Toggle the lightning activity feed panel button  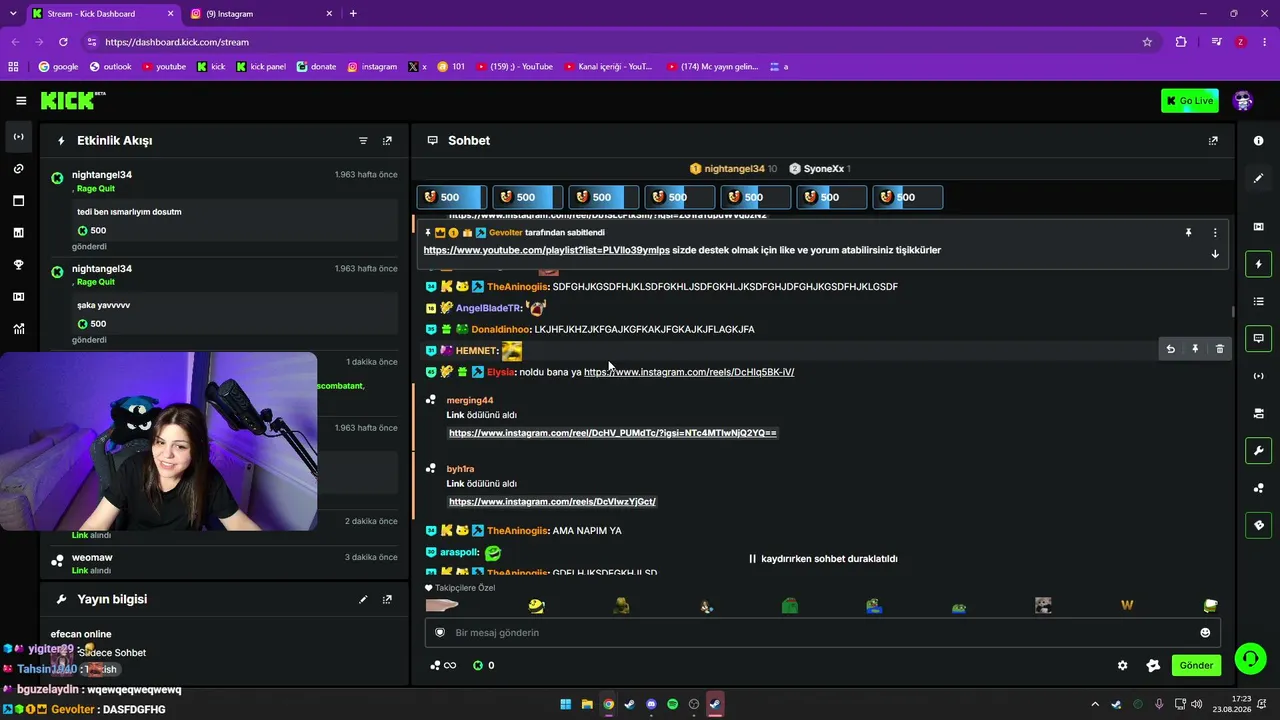pos(1258,264)
